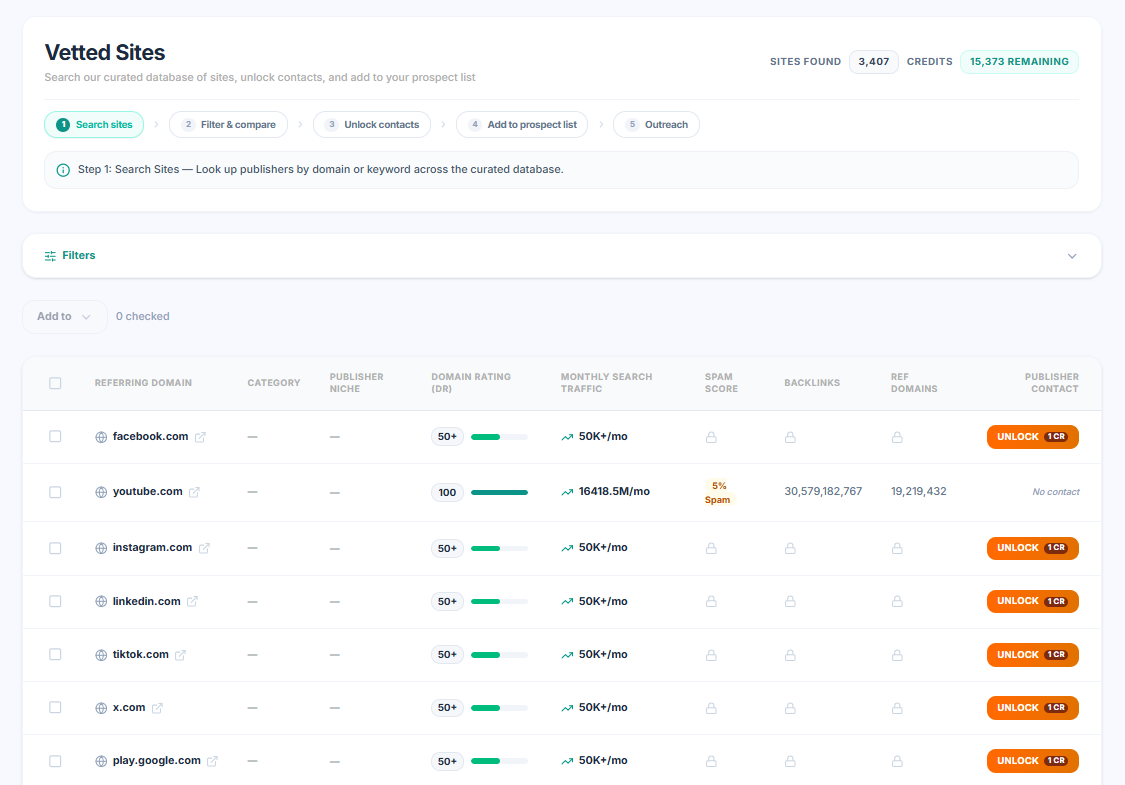Screen dimensions: 1125x785
Task: Click the globe icon beside tiktok.com
Action: [101, 655]
